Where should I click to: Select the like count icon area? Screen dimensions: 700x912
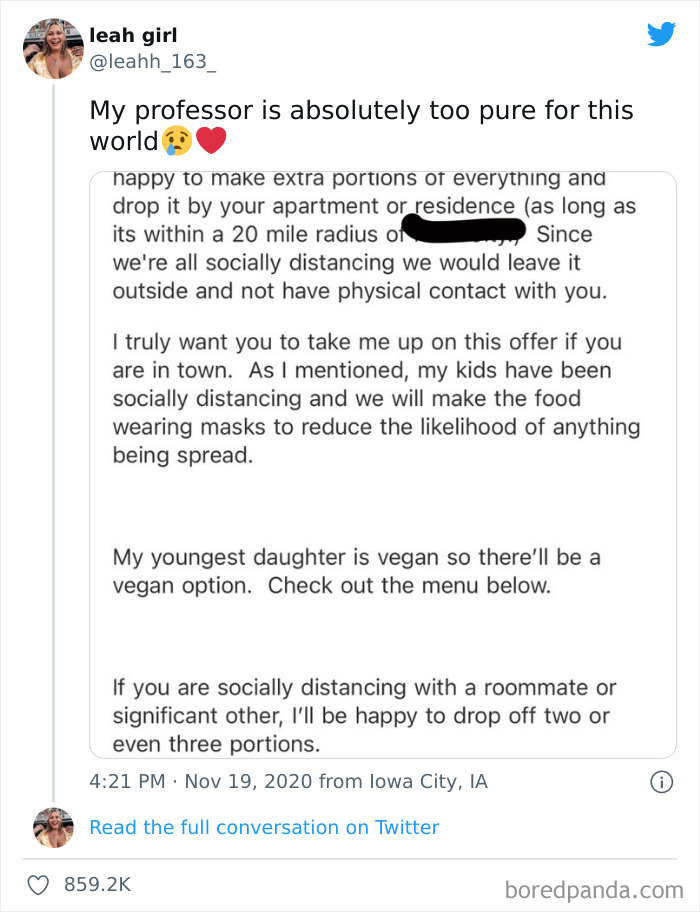tap(40, 884)
